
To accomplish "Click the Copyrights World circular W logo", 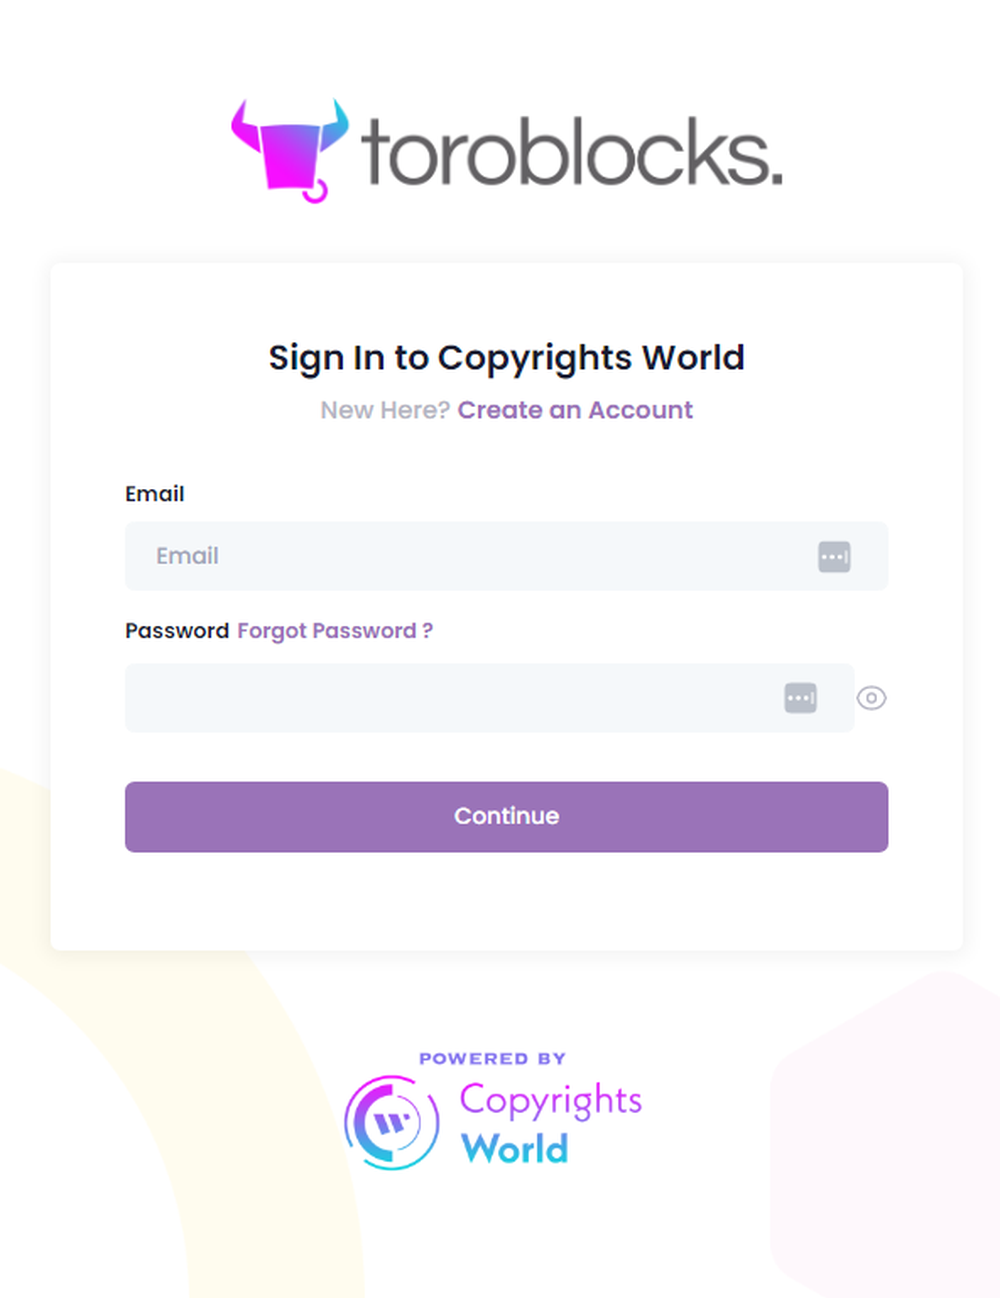I will point(392,1122).
